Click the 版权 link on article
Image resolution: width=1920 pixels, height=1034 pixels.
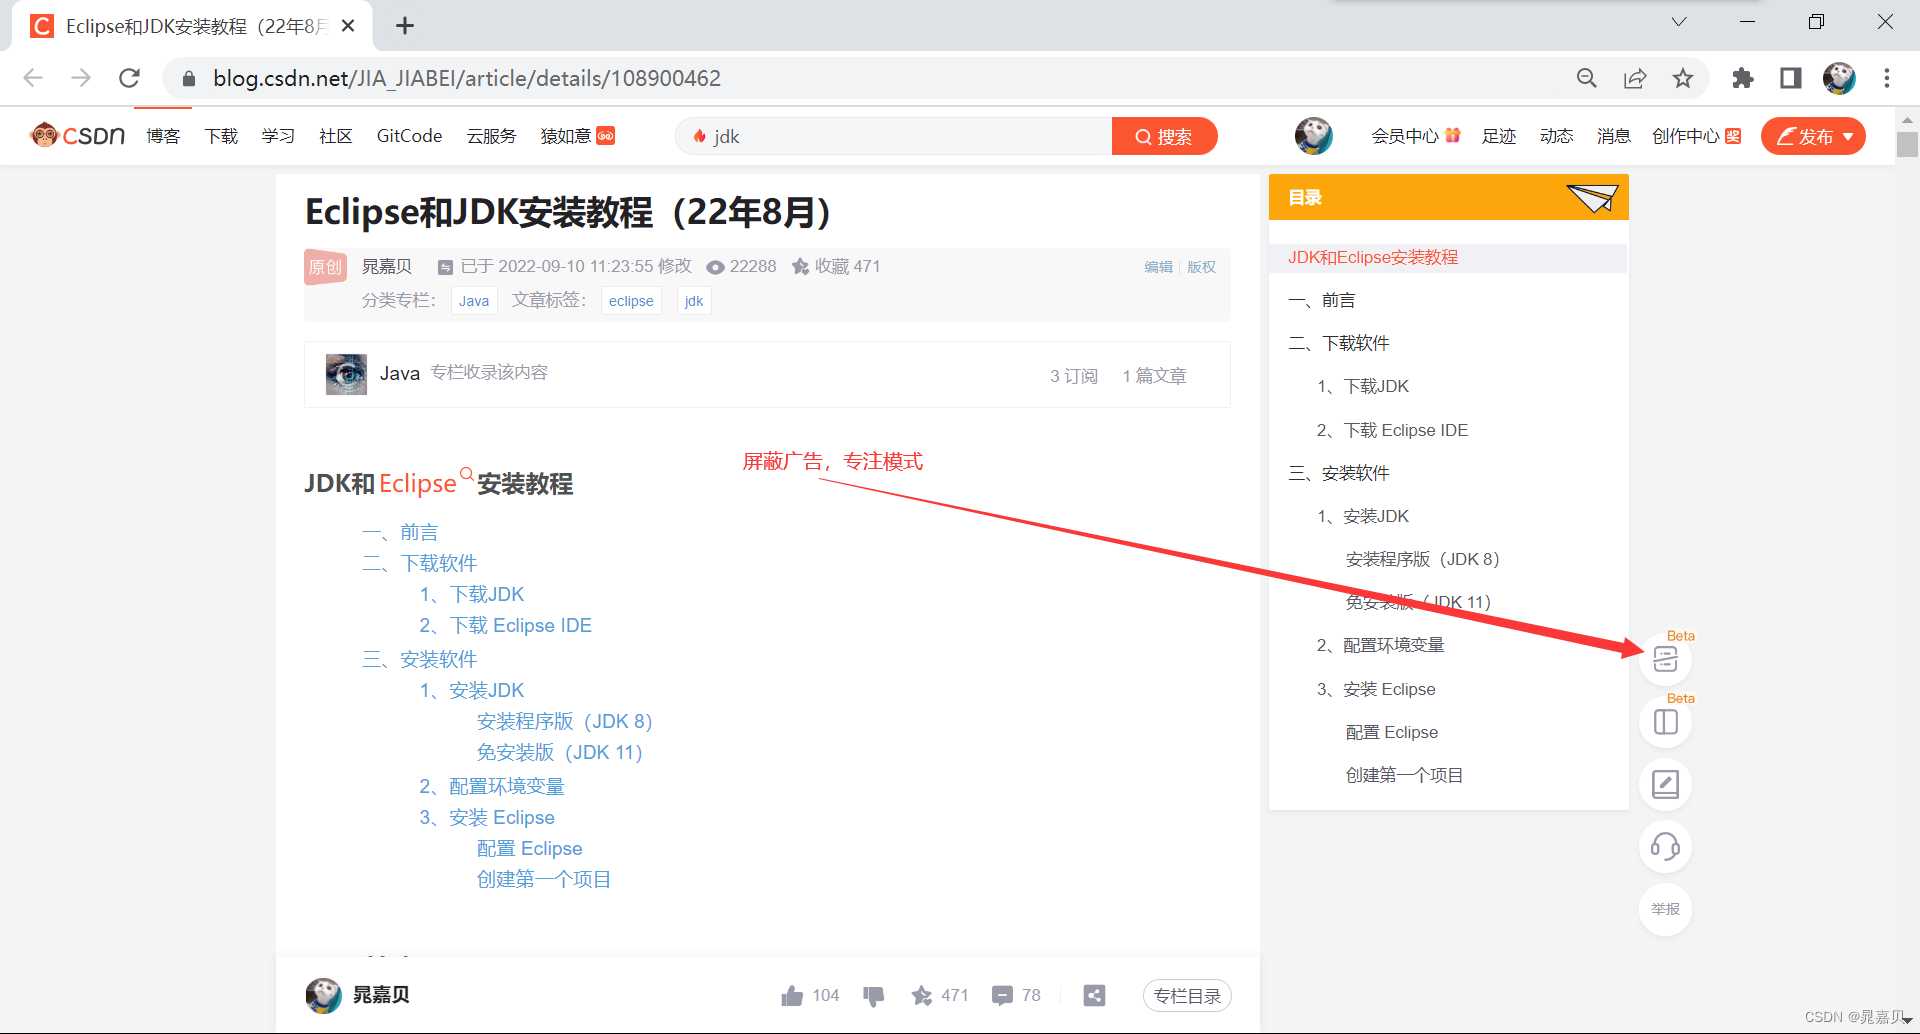pyautogui.click(x=1201, y=267)
